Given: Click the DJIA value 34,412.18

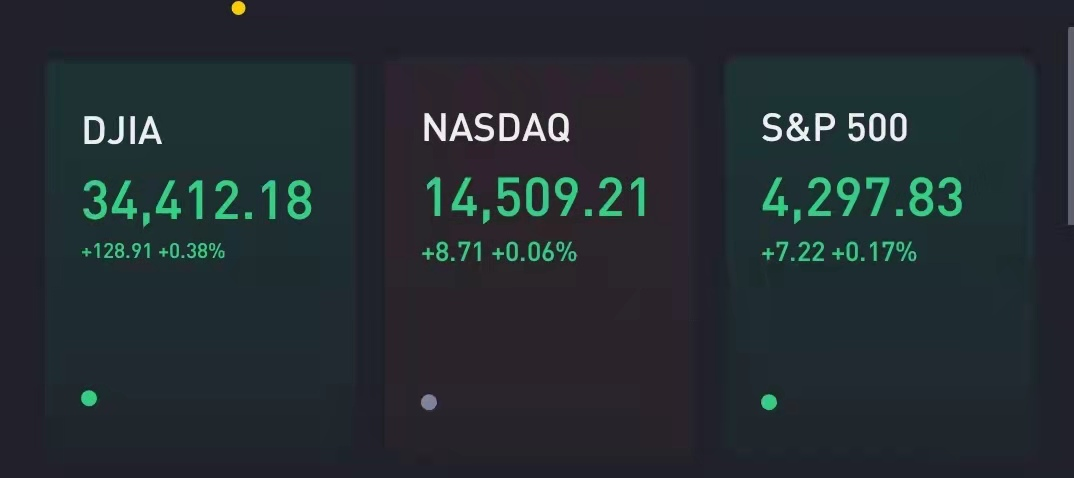Looking at the screenshot, I should pos(197,200).
